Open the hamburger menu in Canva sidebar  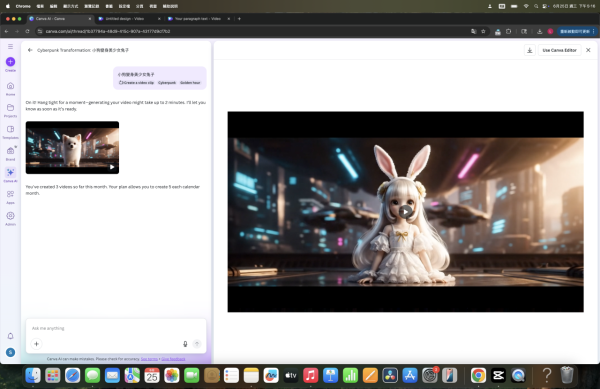pos(10,47)
